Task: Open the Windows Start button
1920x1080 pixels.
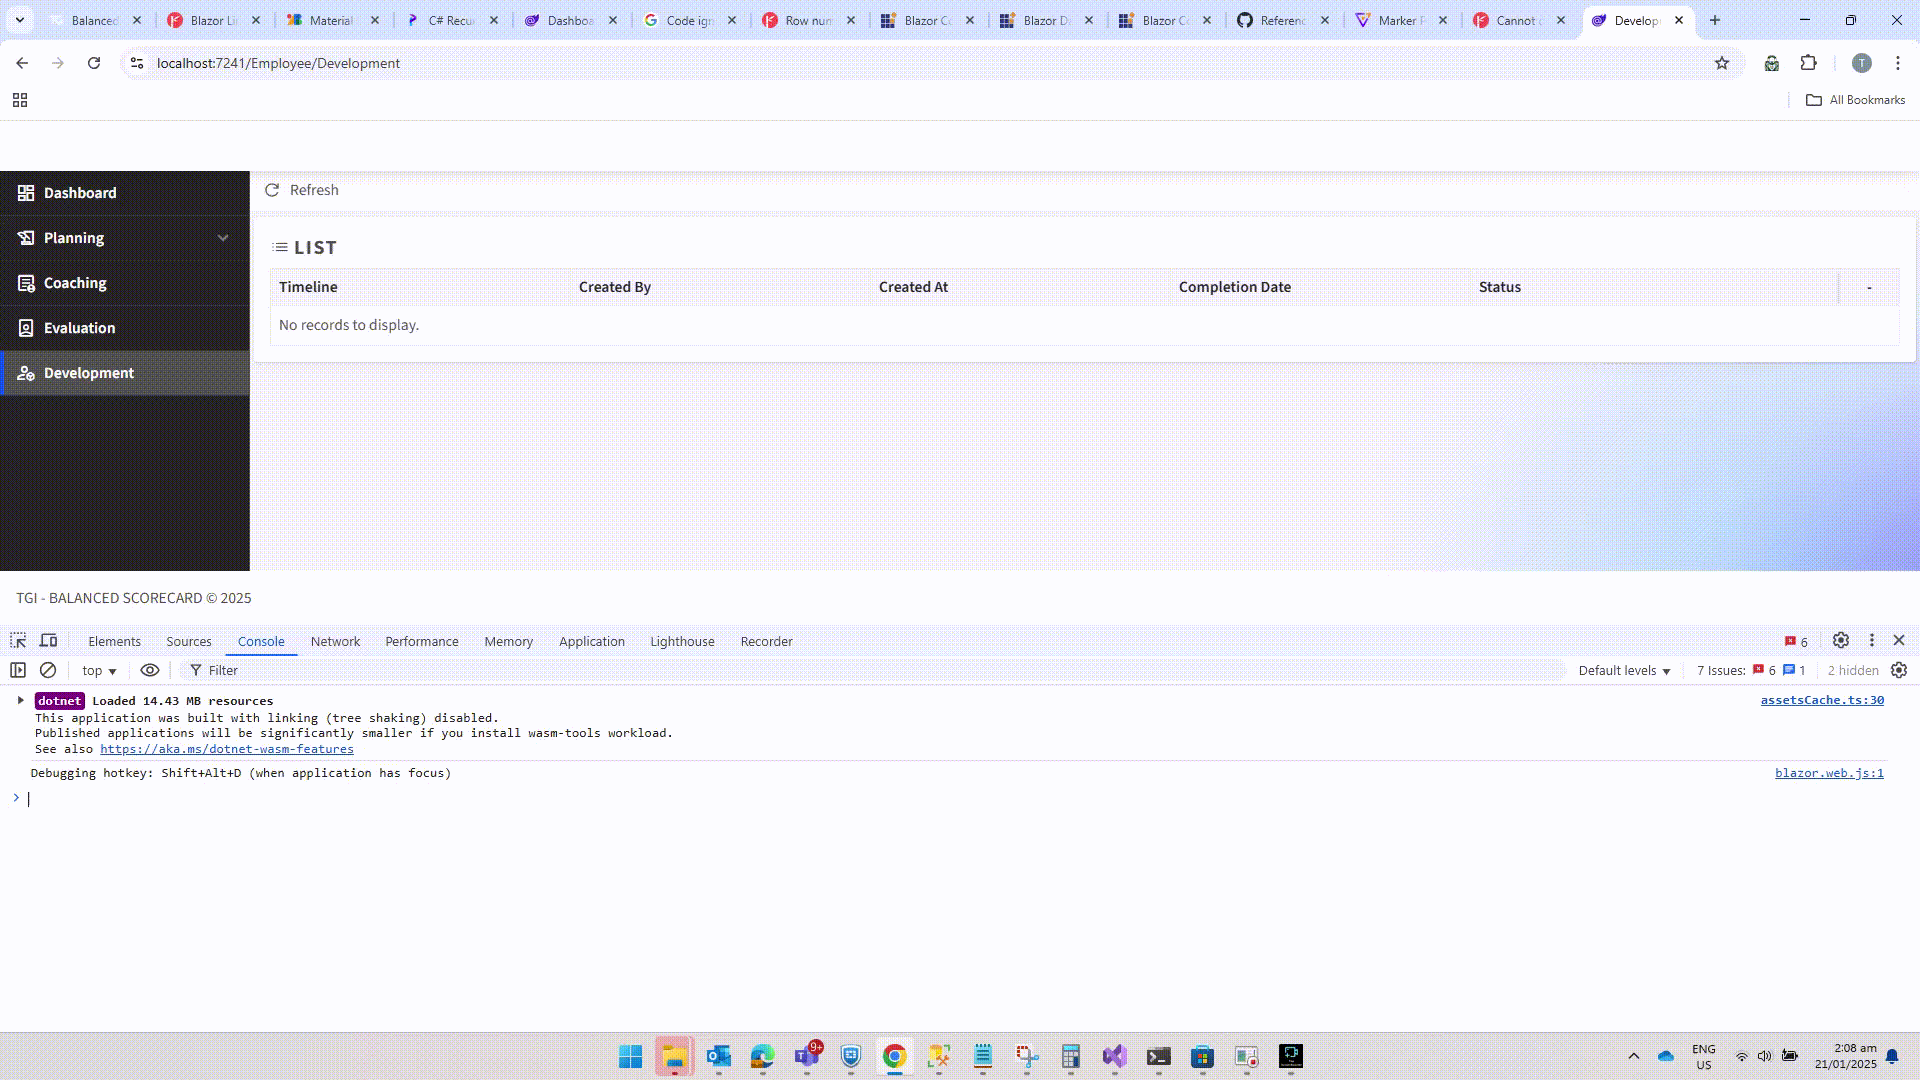Action: point(631,1057)
